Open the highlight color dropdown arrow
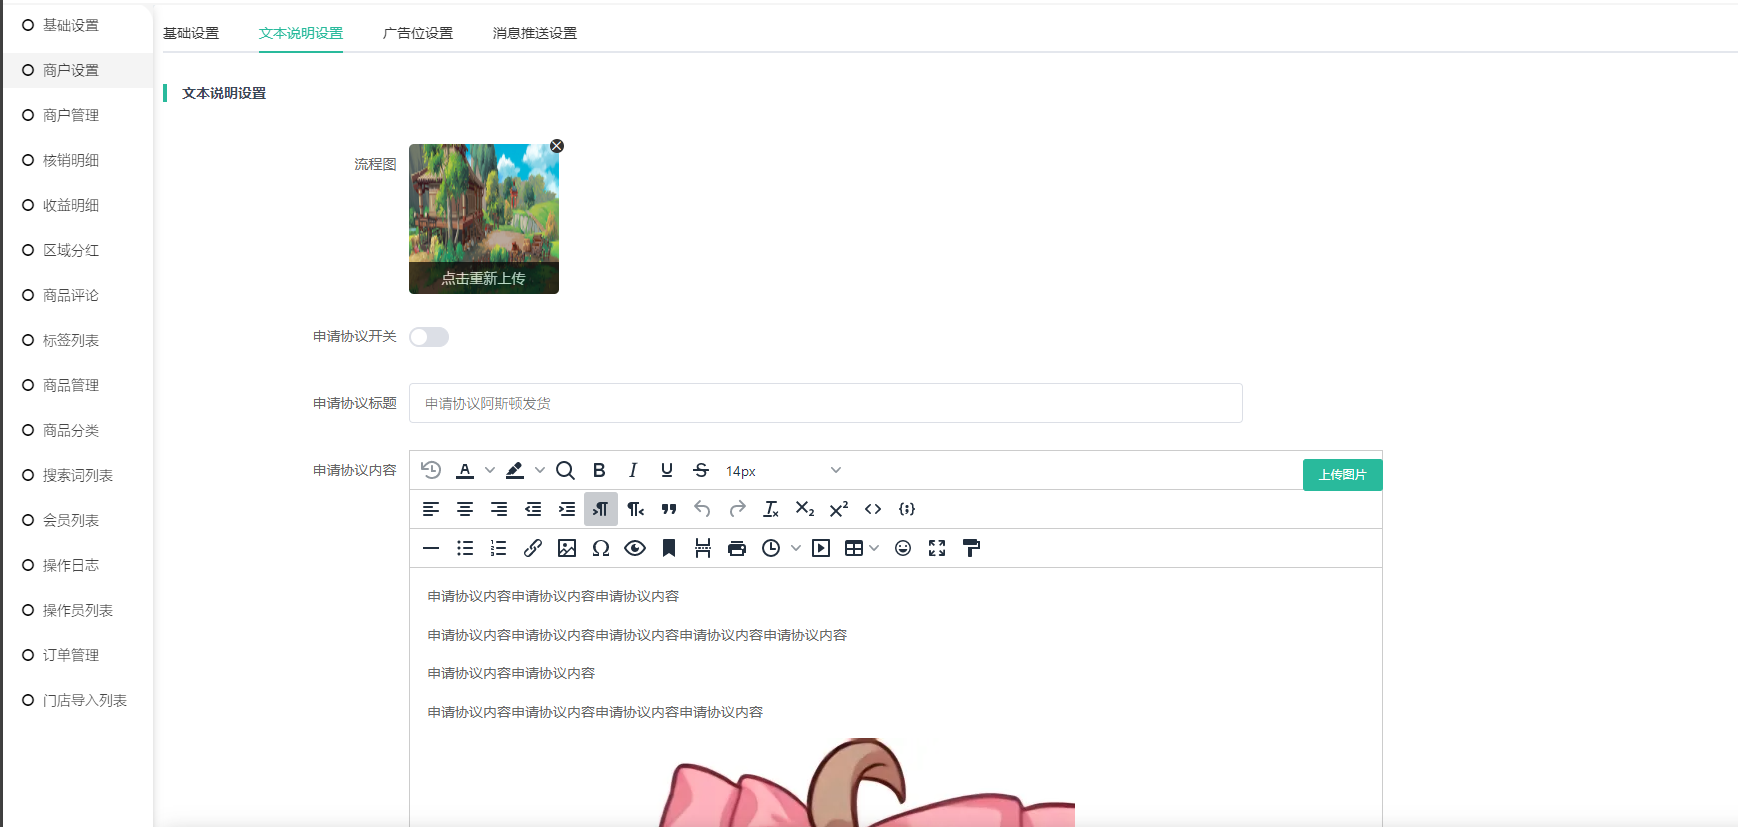 tap(540, 470)
